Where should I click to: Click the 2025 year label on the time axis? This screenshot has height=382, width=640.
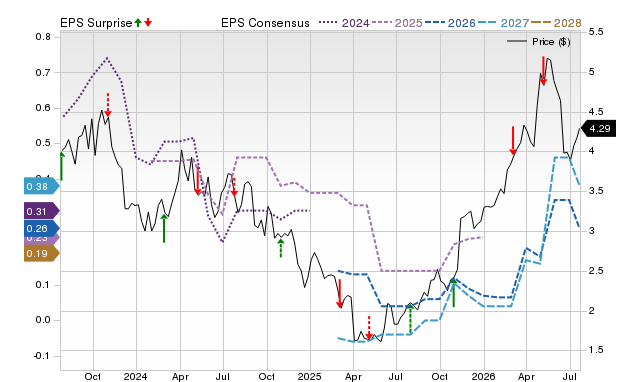(309, 376)
